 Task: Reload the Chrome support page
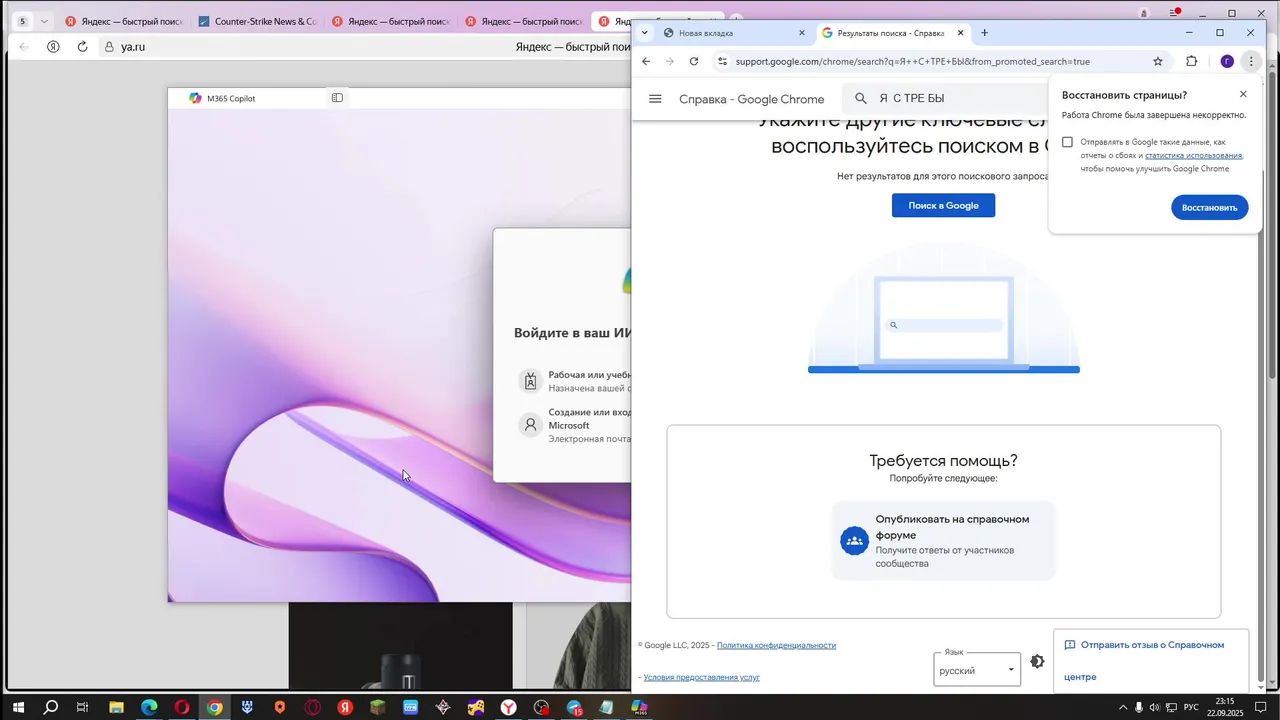[x=694, y=61]
